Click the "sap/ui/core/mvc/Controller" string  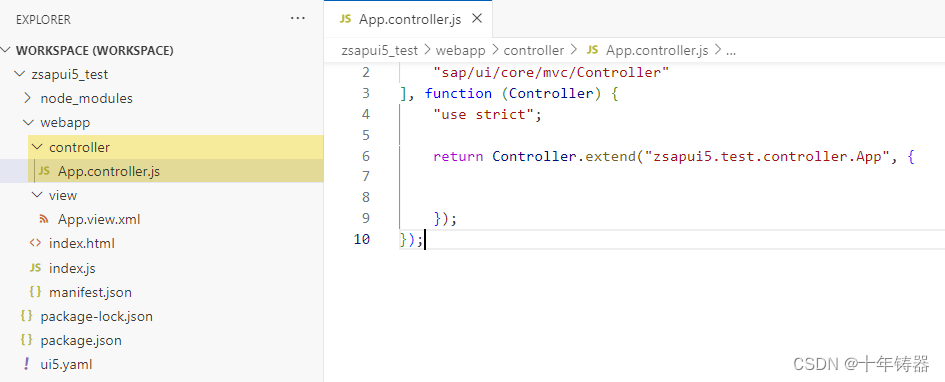pyautogui.click(x=551, y=73)
